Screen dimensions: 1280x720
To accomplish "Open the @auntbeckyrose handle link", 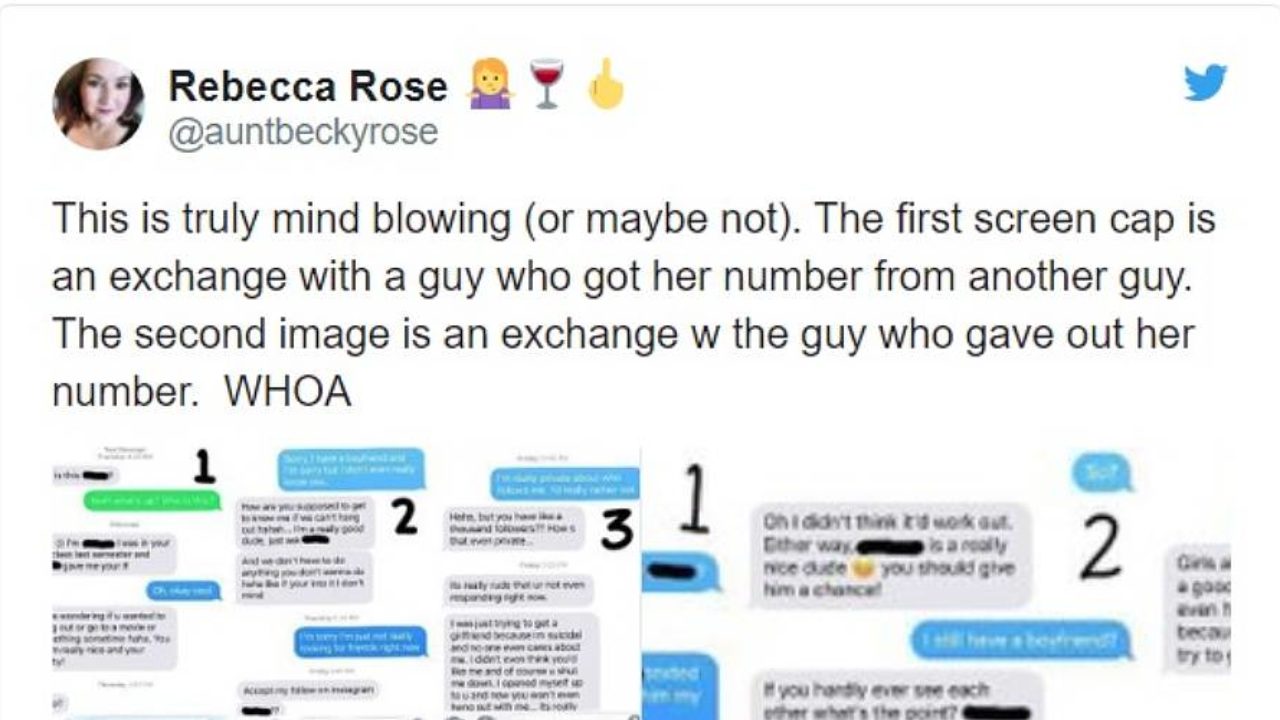I will (x=303, y=132).
